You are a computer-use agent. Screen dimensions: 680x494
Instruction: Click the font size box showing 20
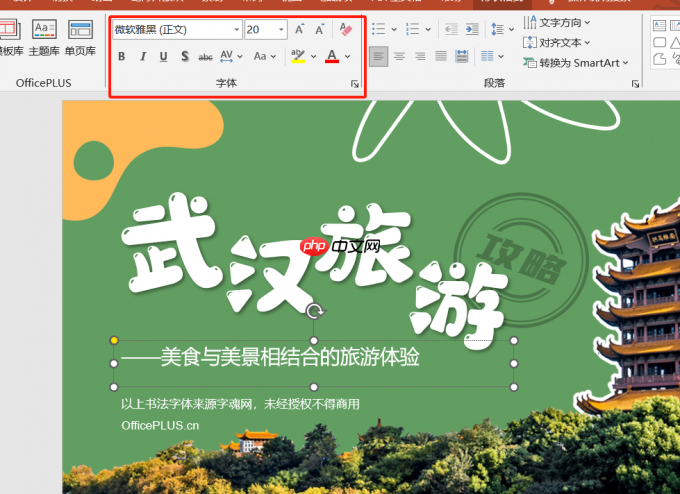[261, 29]
